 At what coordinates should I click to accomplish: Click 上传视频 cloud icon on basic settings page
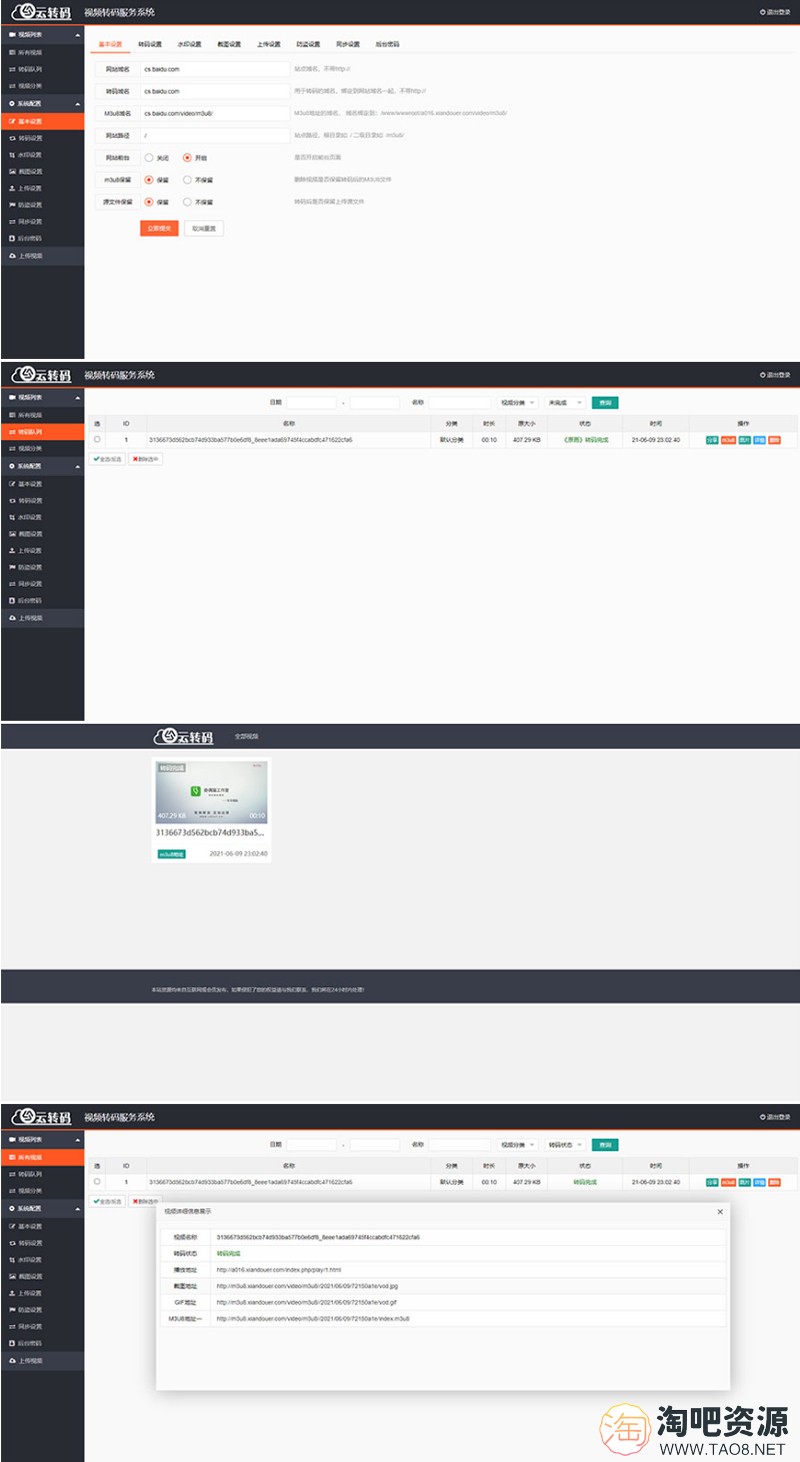pos(12,256)
